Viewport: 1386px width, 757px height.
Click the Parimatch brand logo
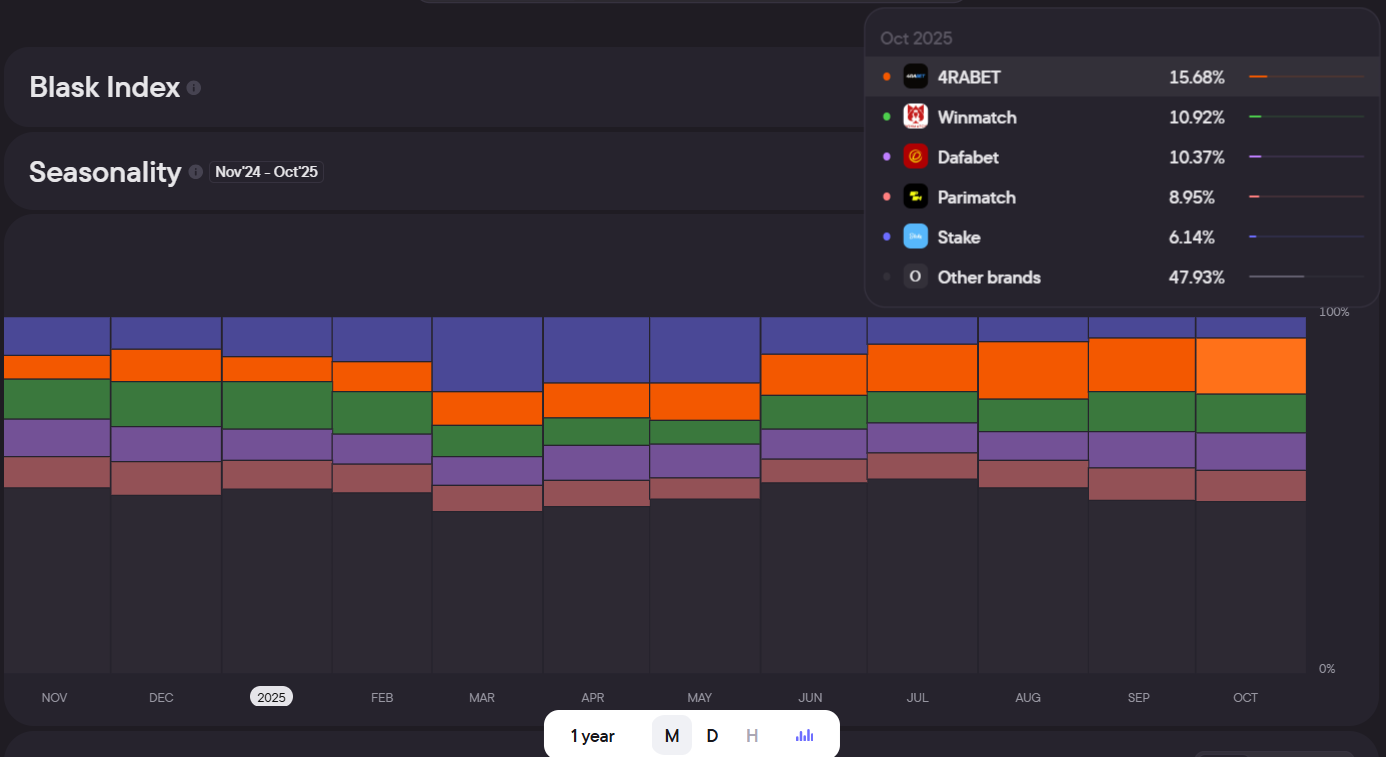[x=915, y=197]
